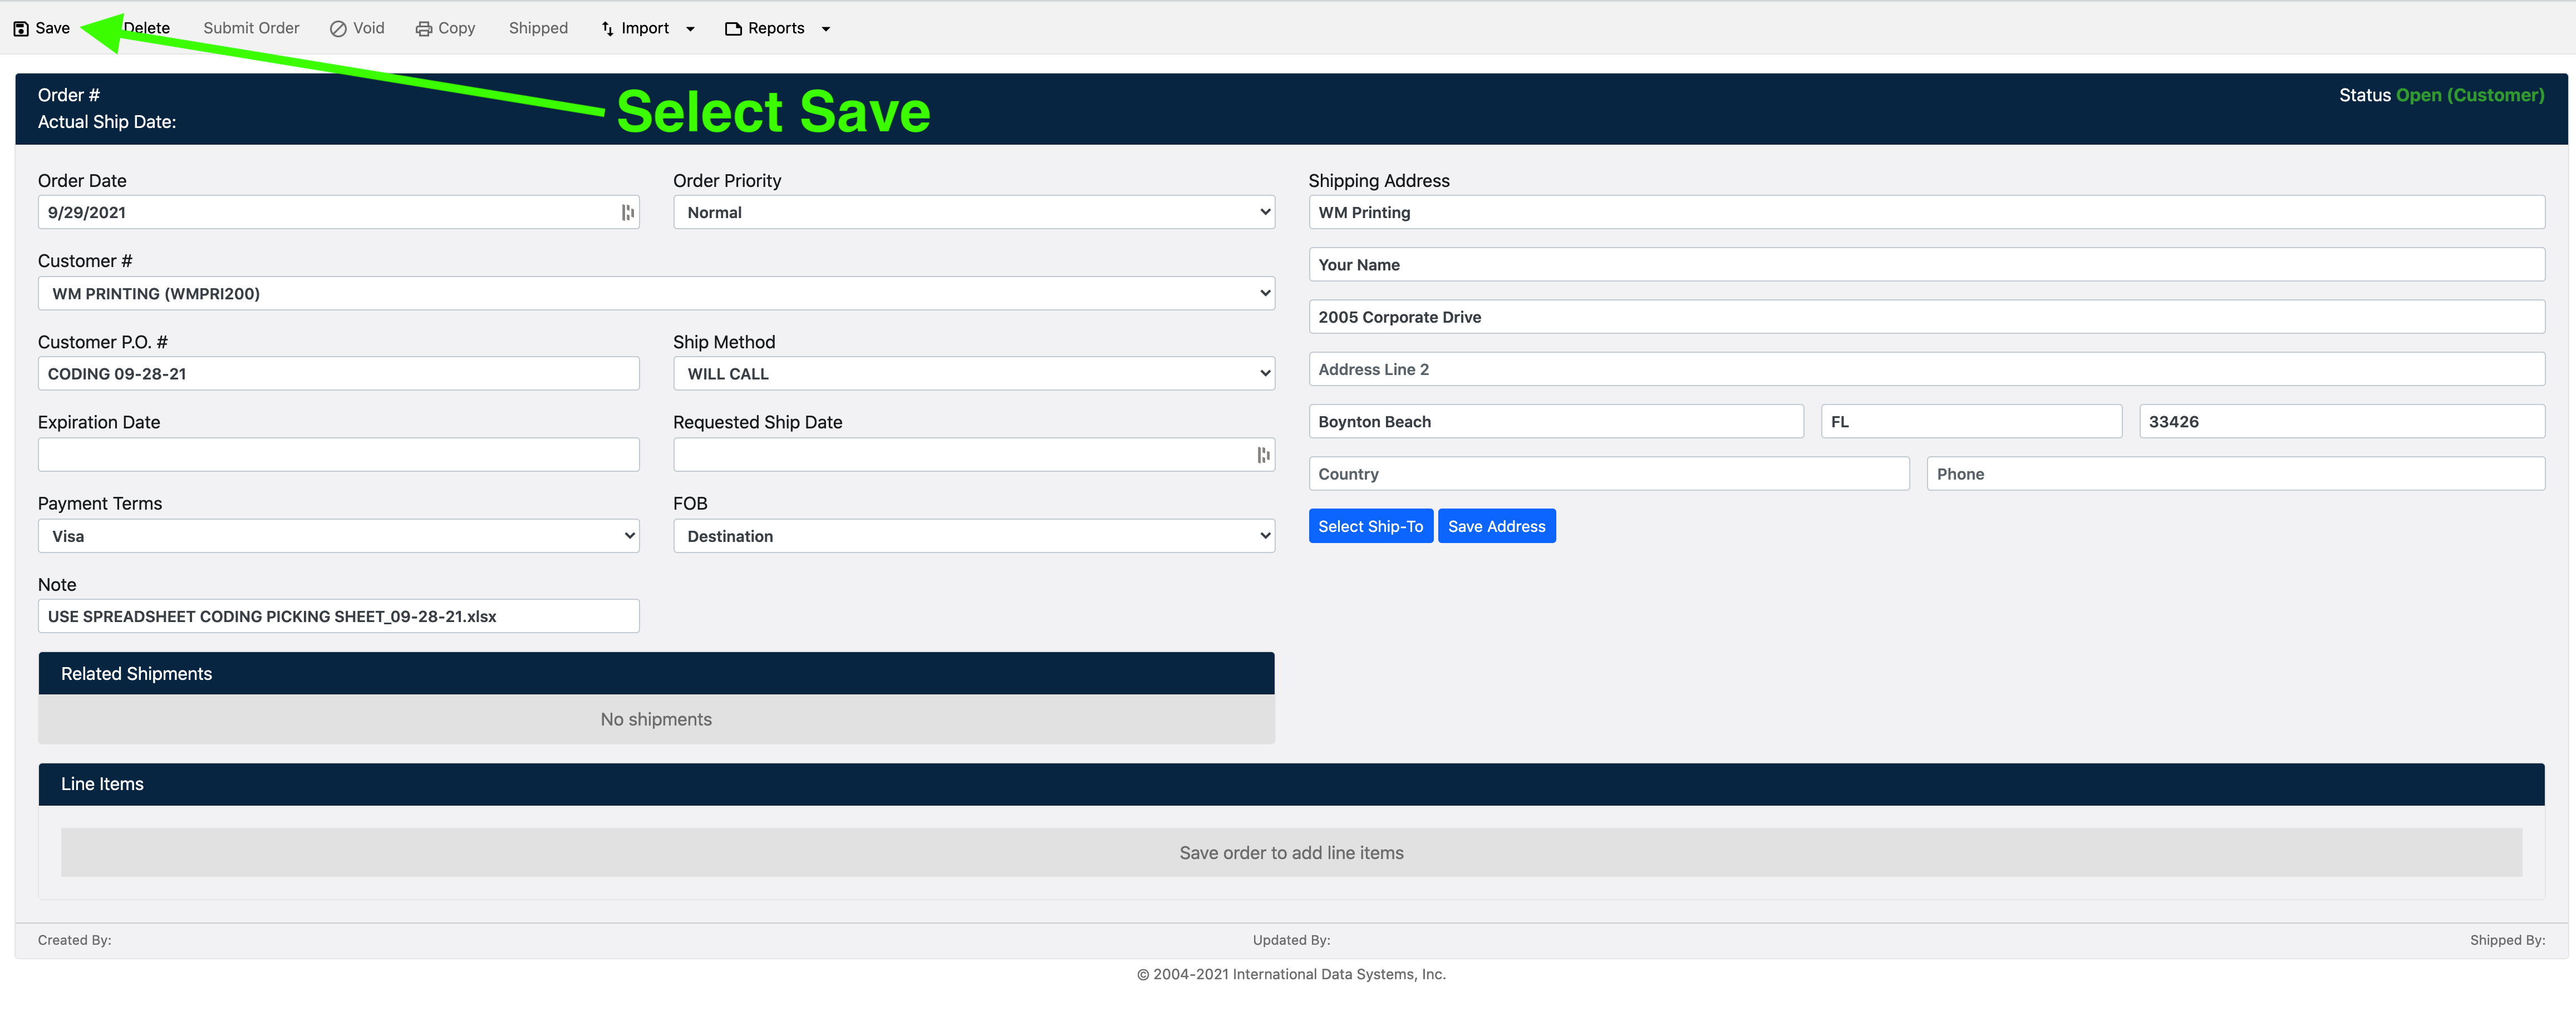Expand the Reports dropdown caret

coord(826,29)
